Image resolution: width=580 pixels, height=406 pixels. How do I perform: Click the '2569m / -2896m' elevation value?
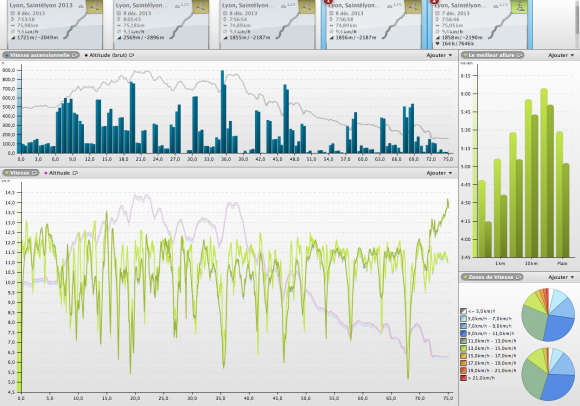coord(144,38)
